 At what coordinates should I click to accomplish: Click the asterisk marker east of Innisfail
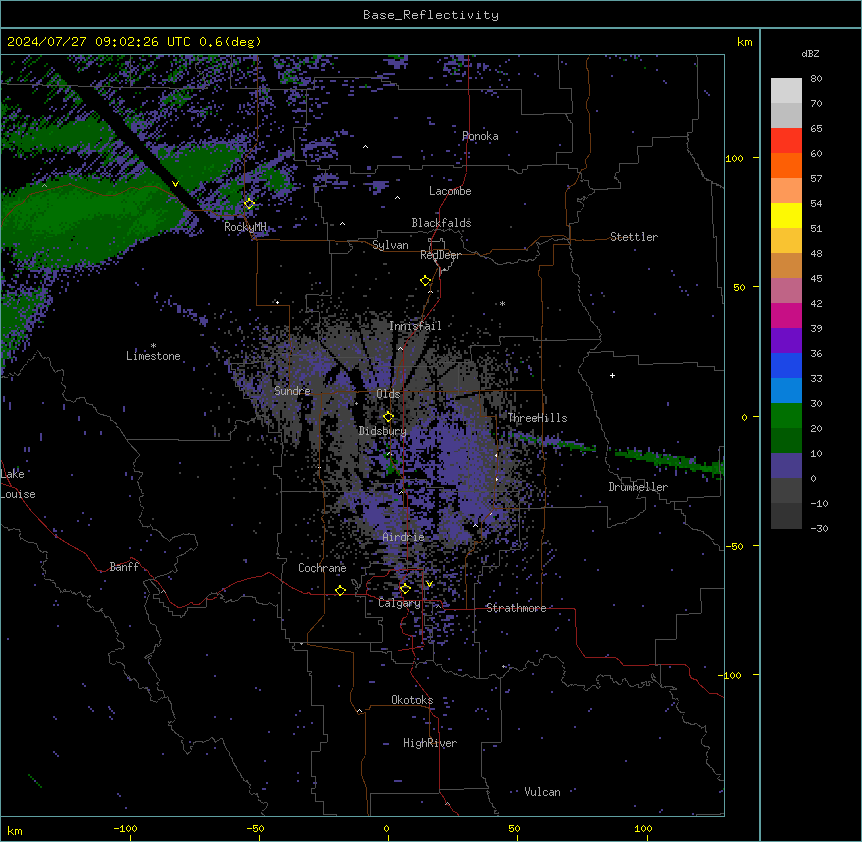[x=502, y=303]
